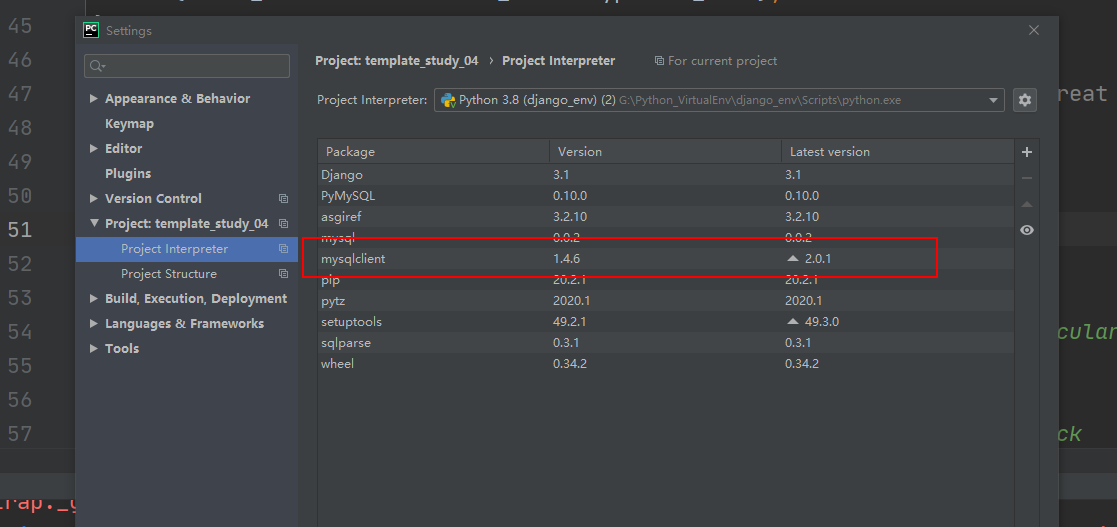Open the Project Interpreter dropdown arrow

click(993, 100)
